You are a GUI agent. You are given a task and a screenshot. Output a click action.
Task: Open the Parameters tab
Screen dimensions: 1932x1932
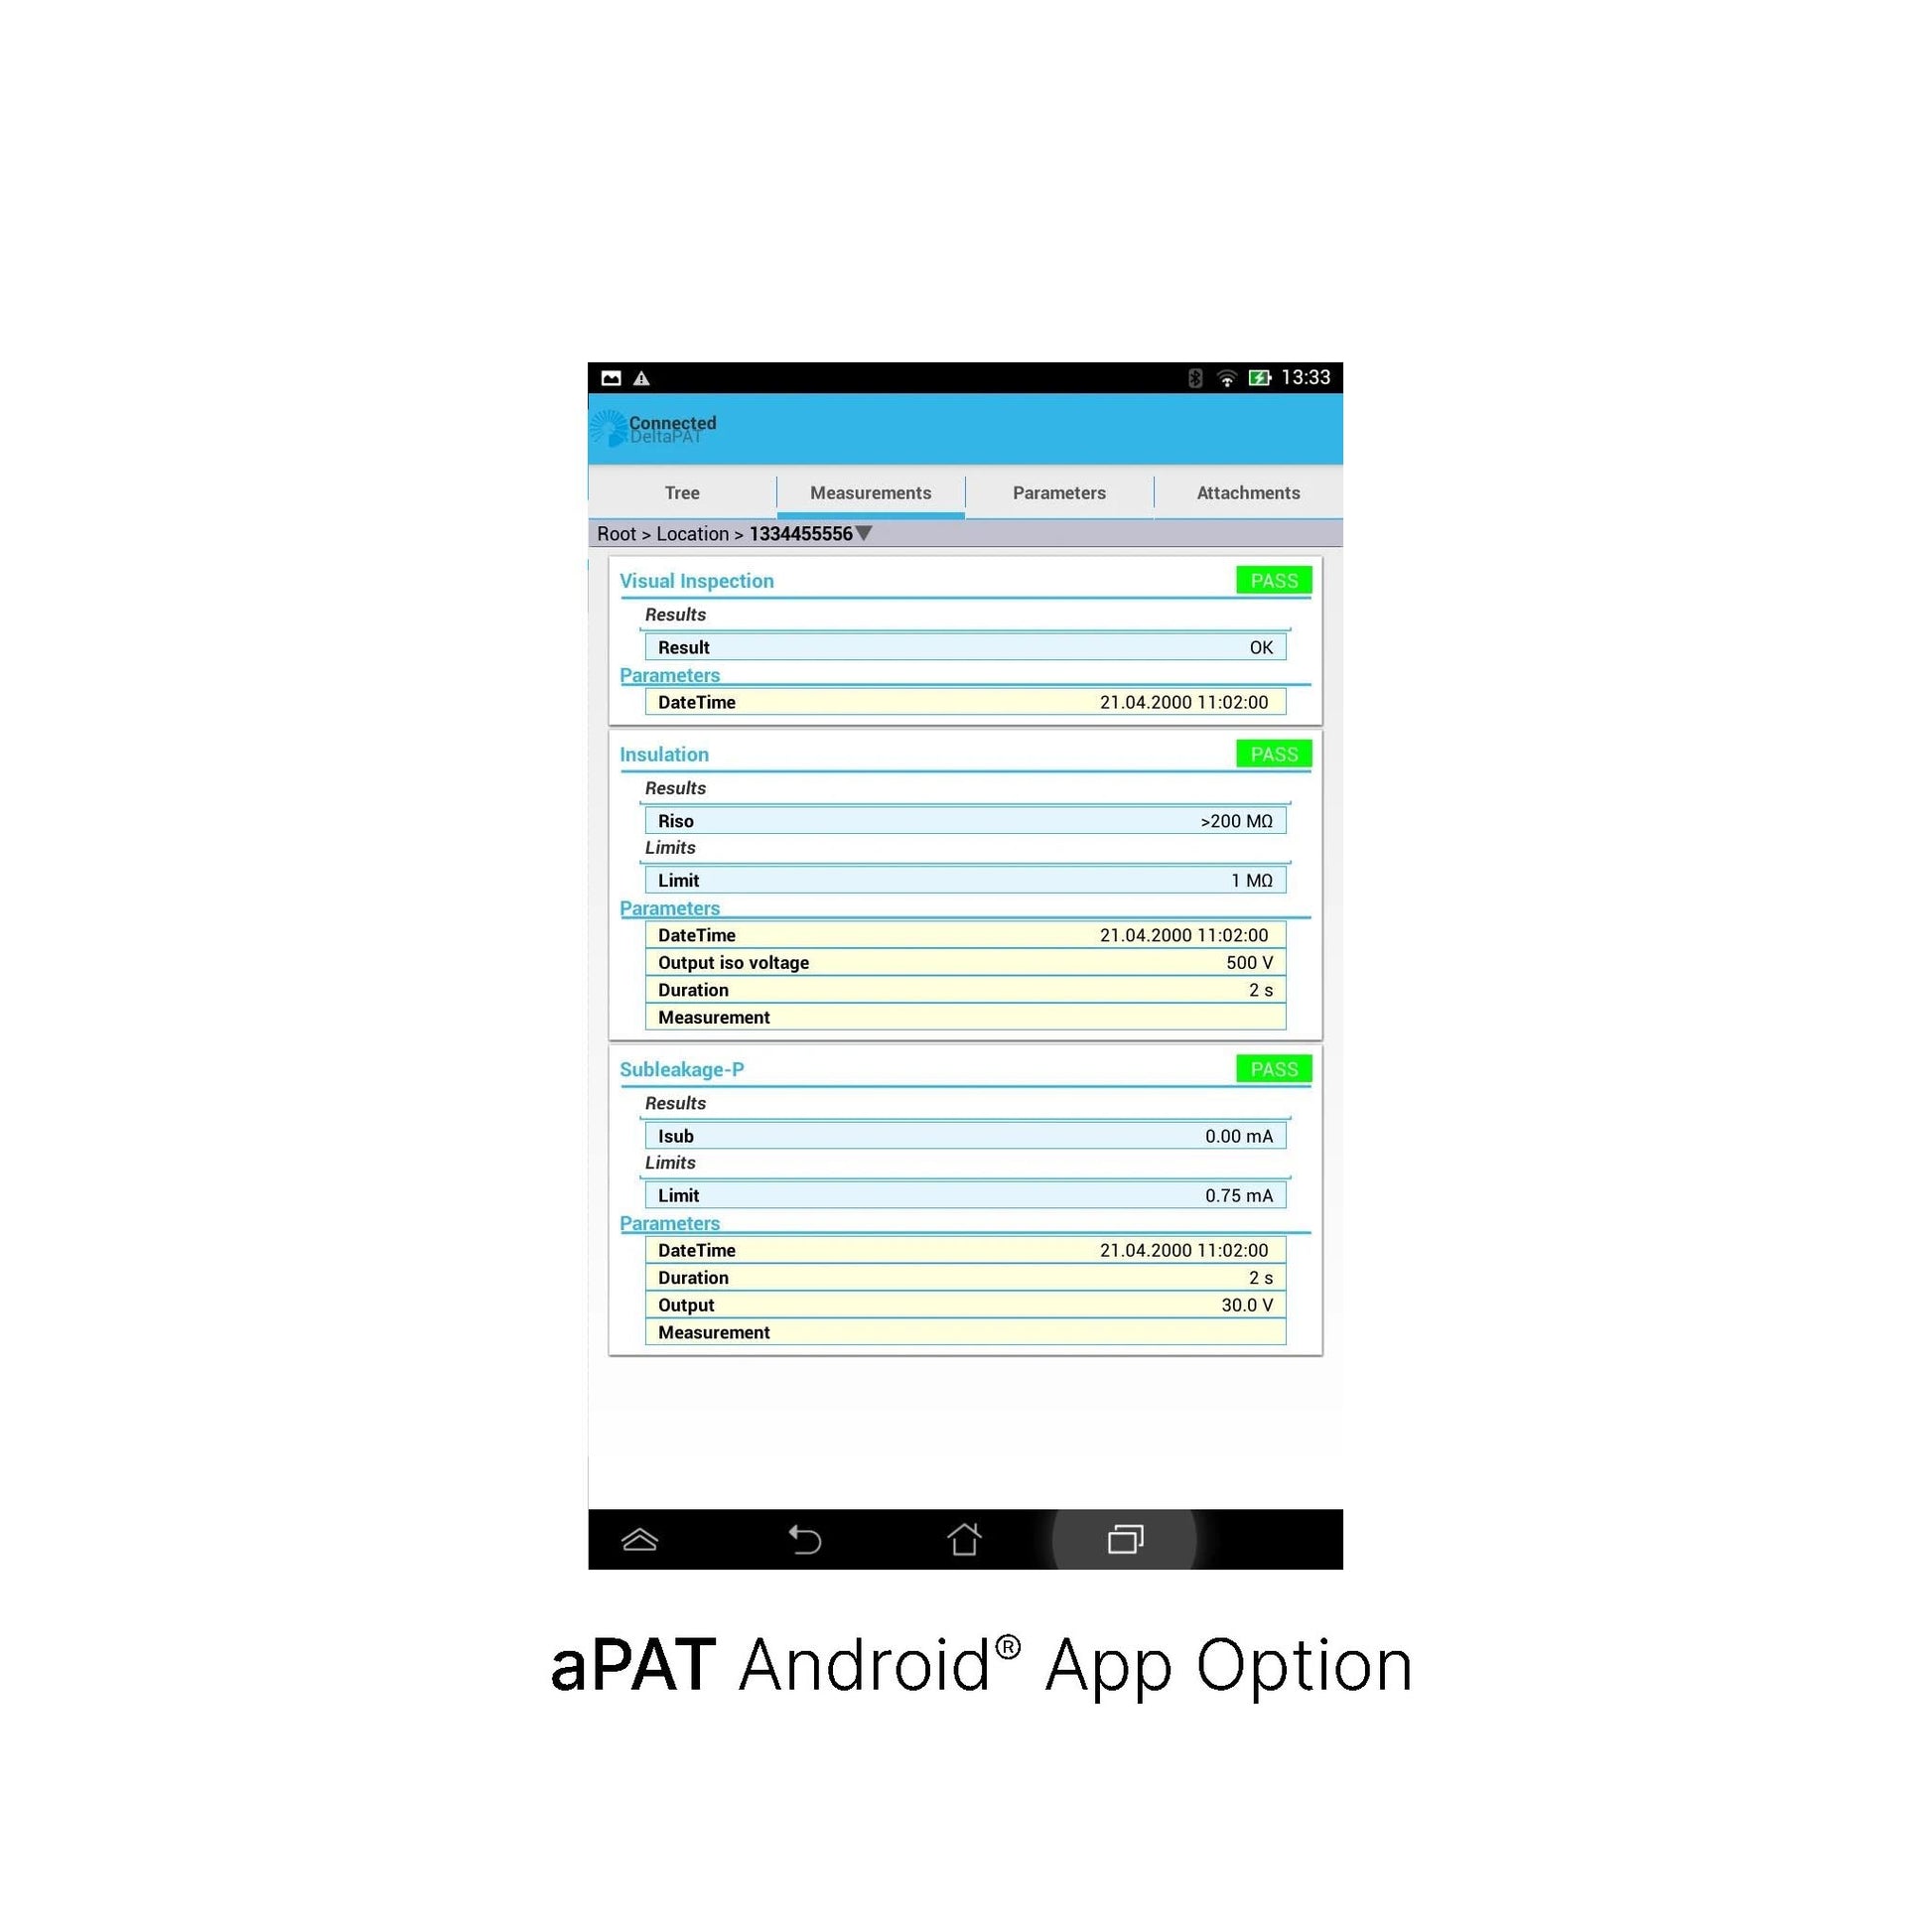(1056, 491)
